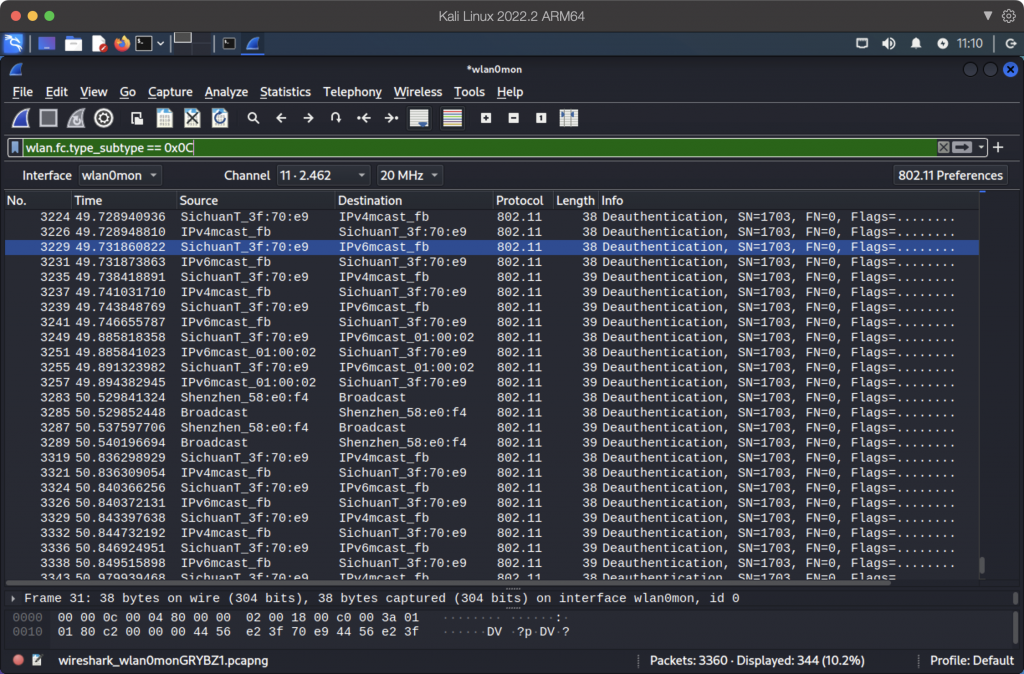Select packet number 3283 row
1024x674 pixels.
tap(491, 398)
